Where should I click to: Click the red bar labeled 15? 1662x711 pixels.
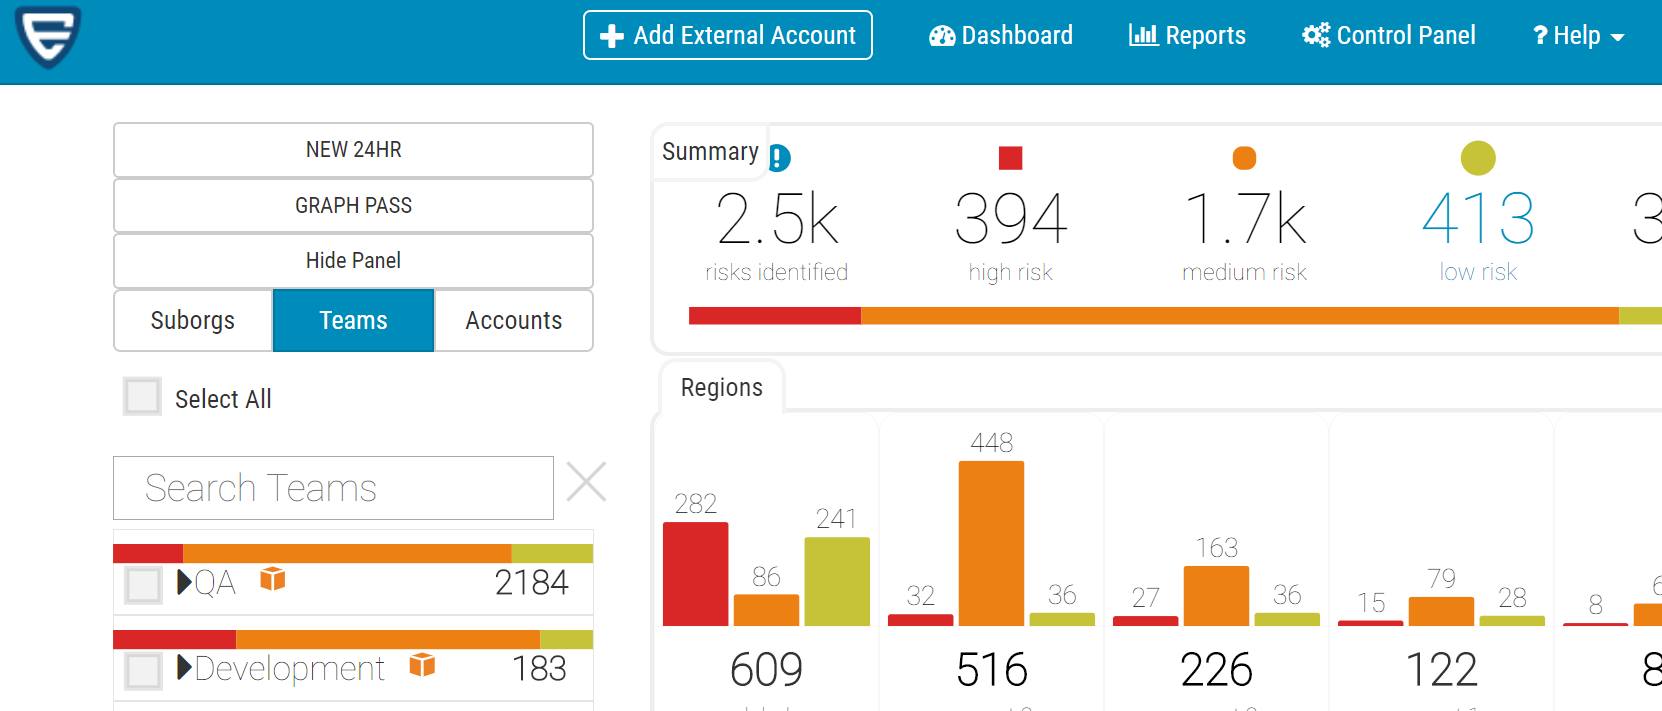click(1371, 623)
